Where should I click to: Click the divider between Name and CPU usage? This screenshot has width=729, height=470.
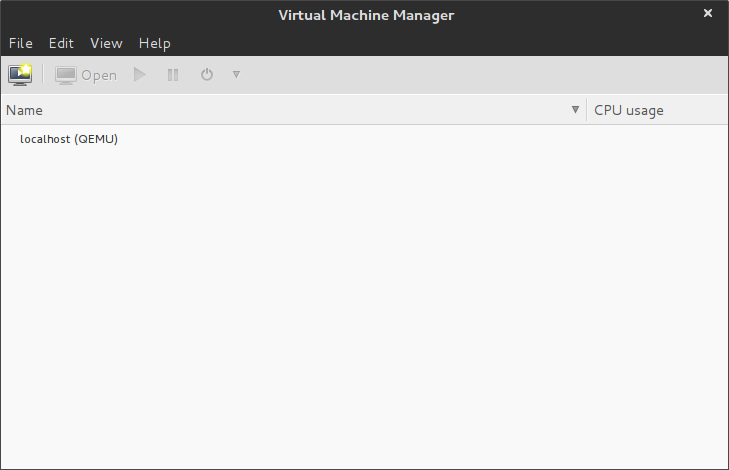[x=587, y=110]
